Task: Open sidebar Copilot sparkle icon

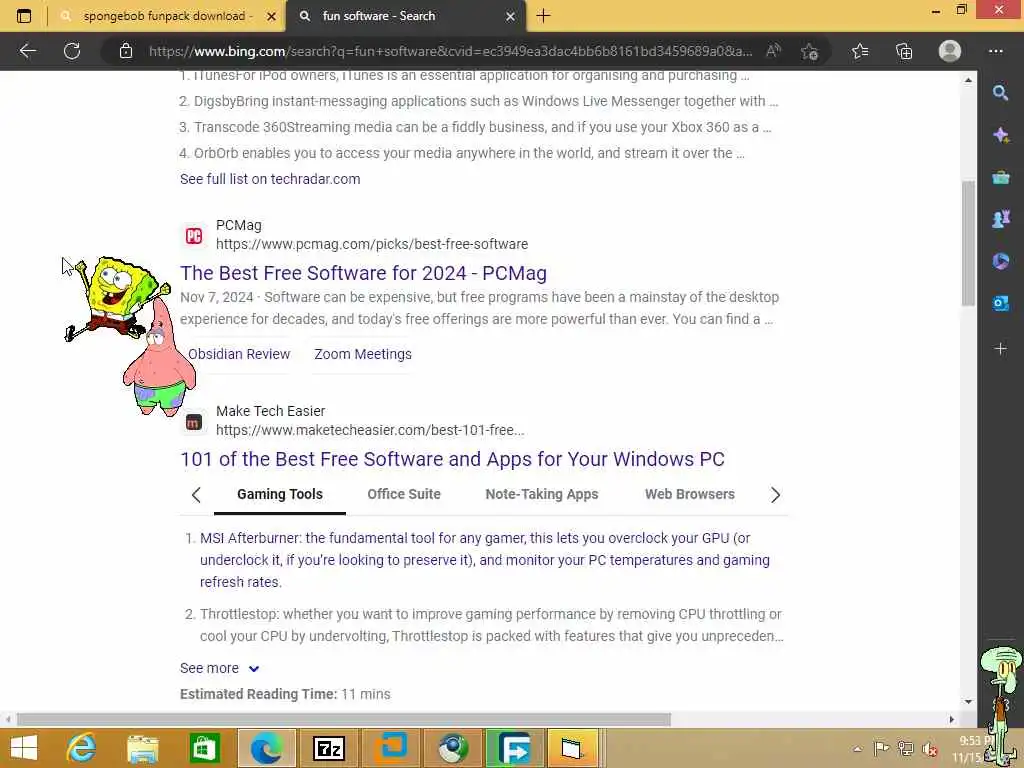Action: pos(1000,135)
